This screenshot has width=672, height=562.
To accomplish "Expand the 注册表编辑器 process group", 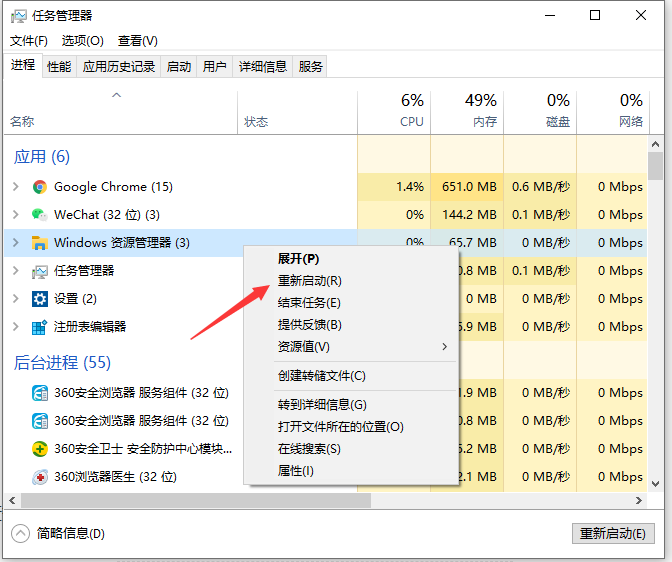I will (15, 327).
